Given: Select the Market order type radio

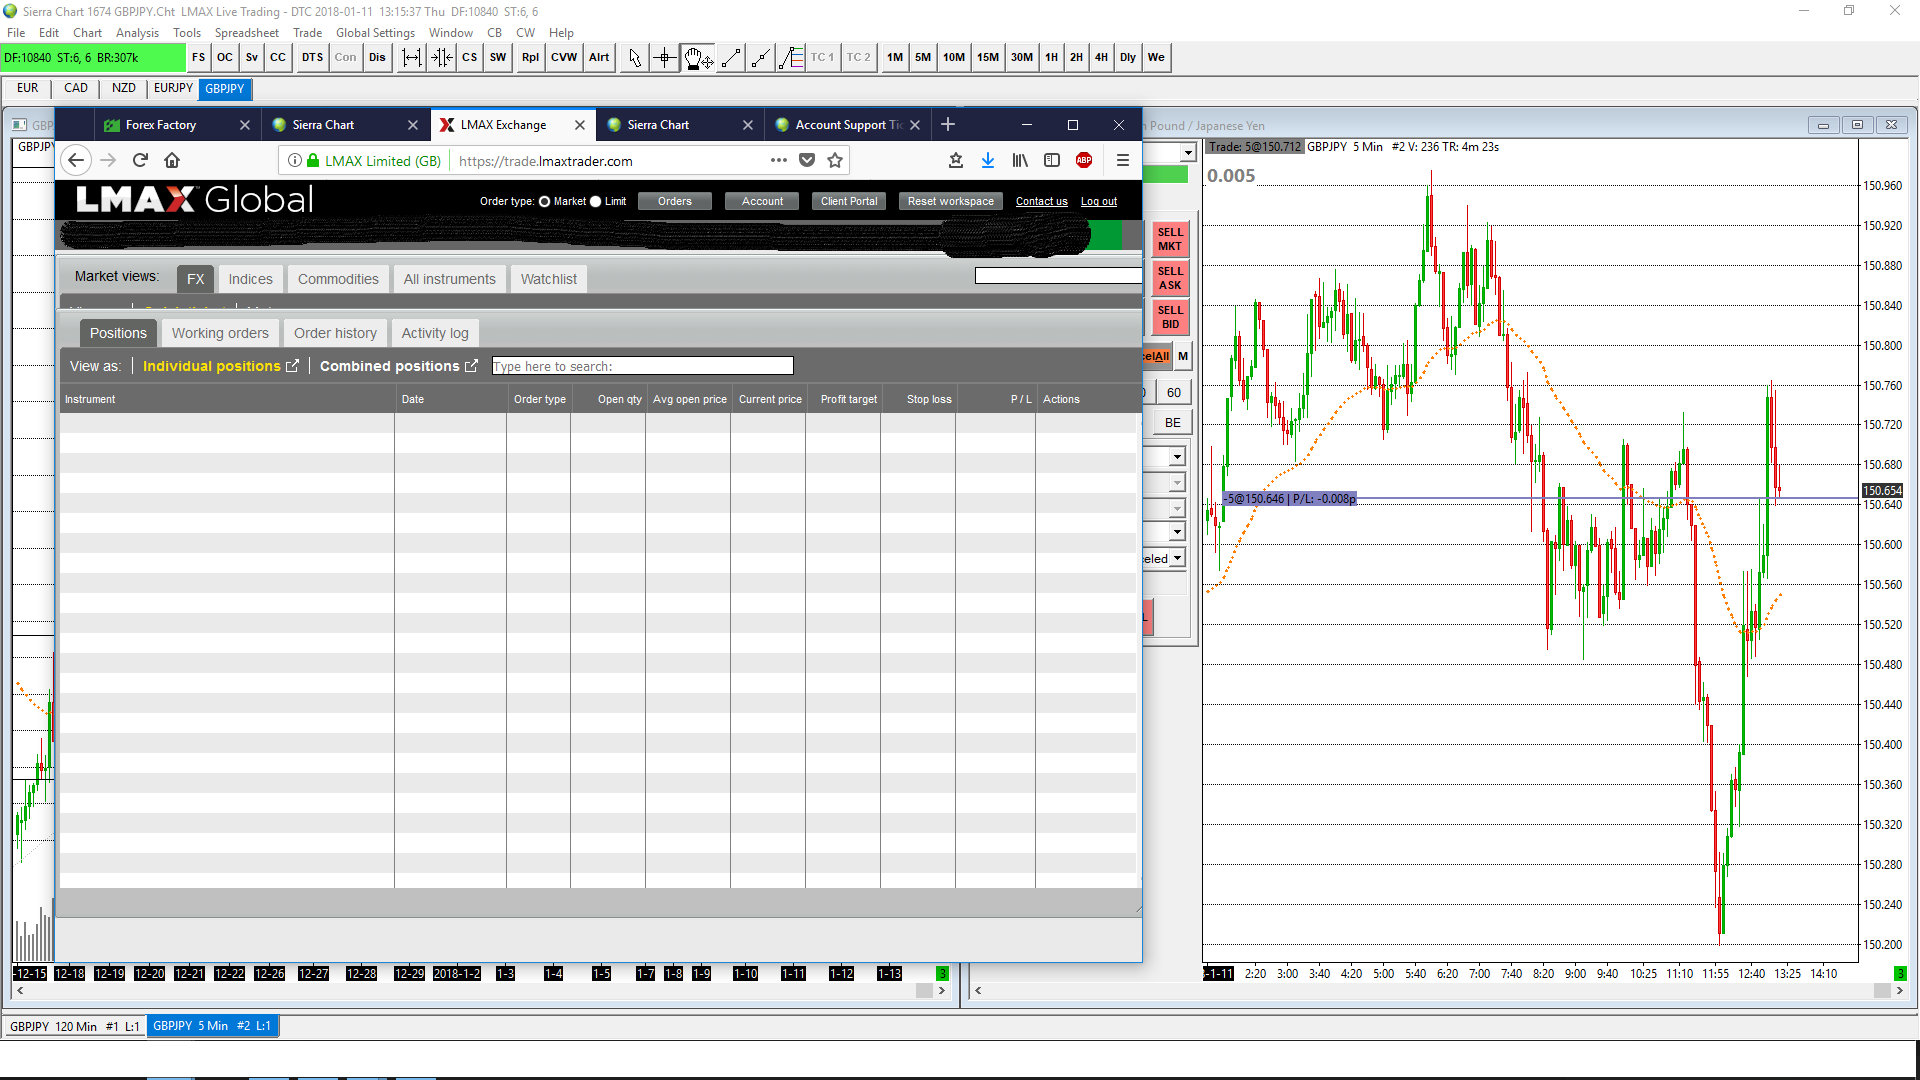Looking at the screenshot, I should pyautogui.click(x=545, y=201).
